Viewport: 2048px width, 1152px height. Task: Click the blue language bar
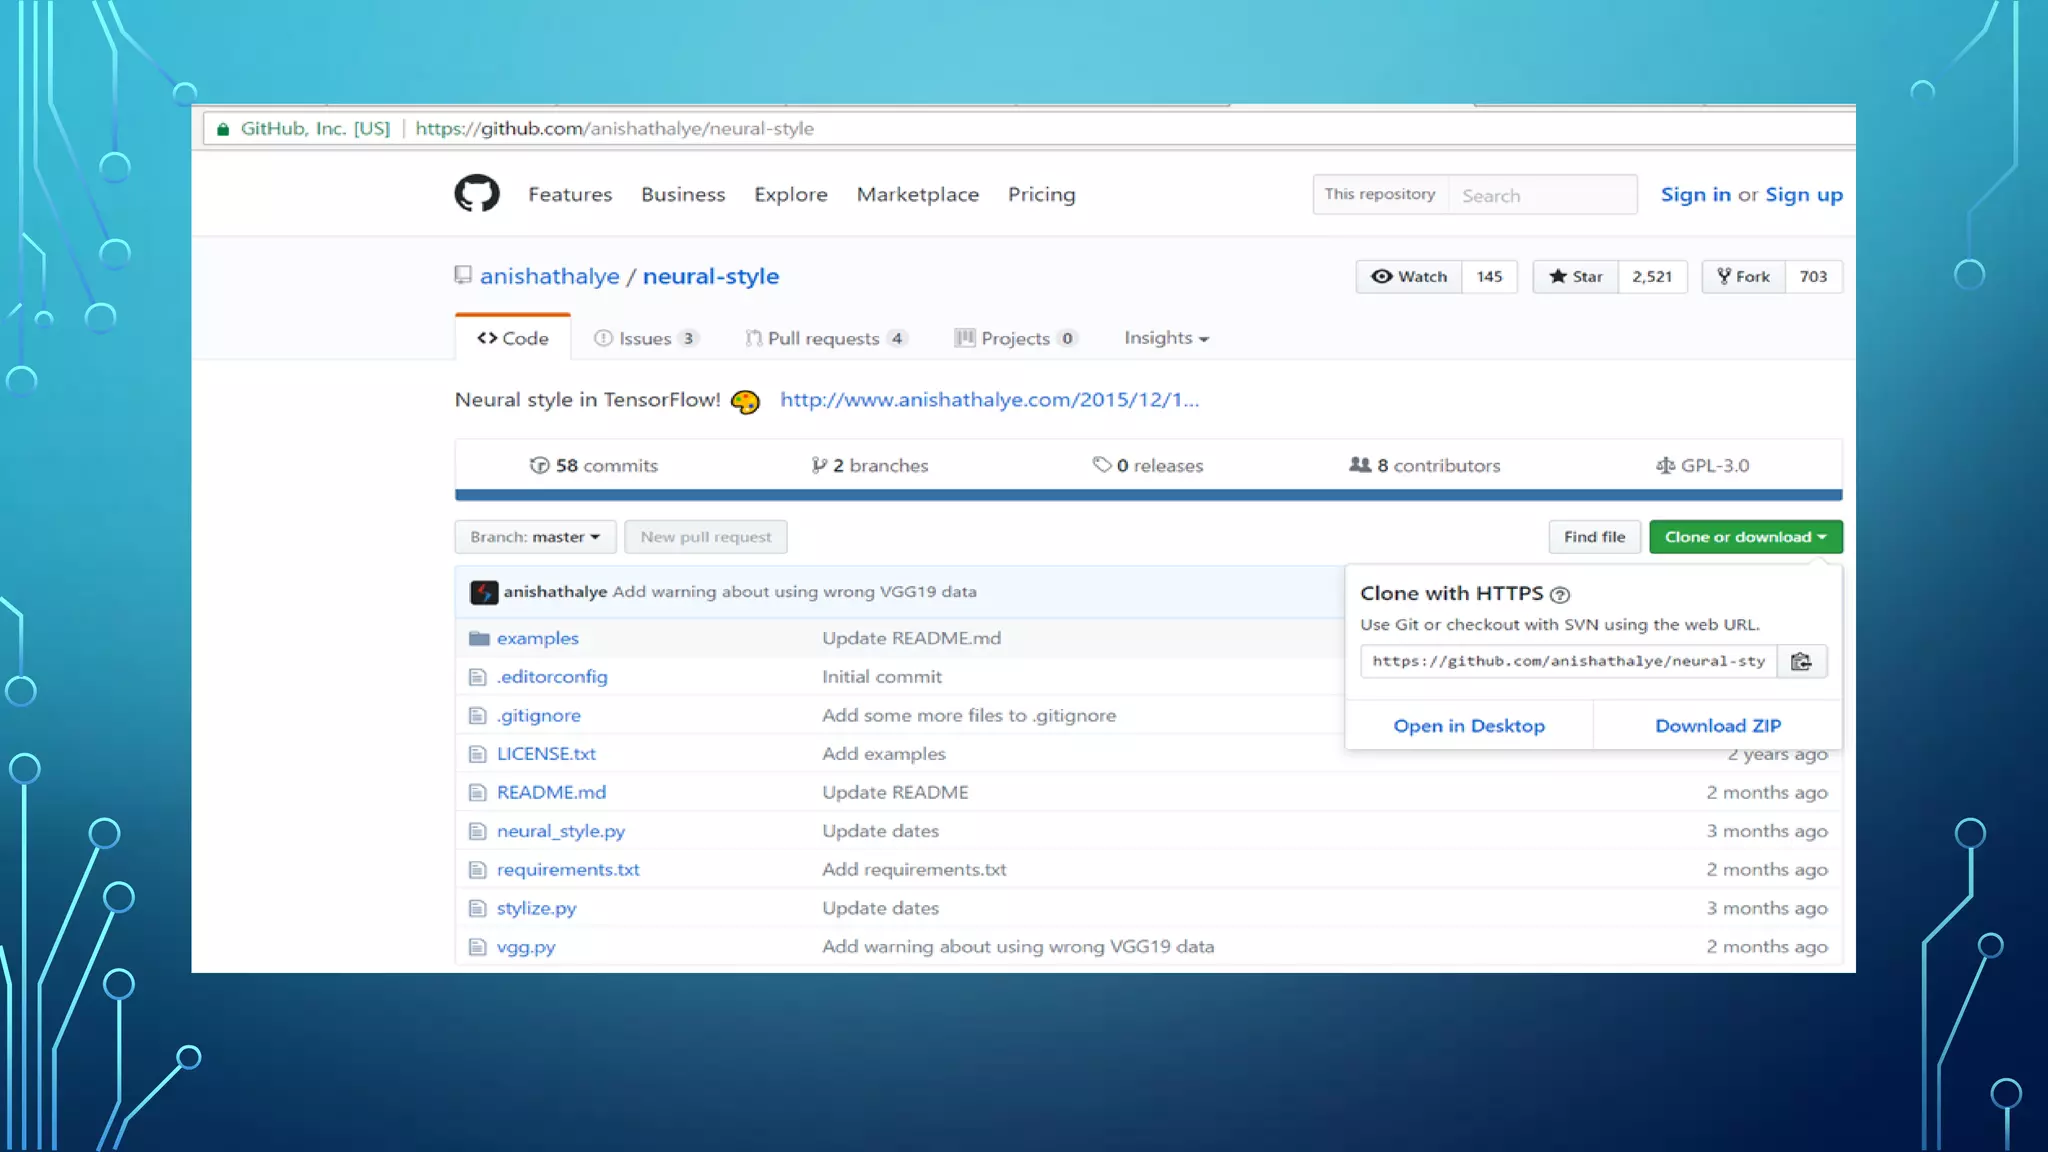click(x=1147, y=495)
